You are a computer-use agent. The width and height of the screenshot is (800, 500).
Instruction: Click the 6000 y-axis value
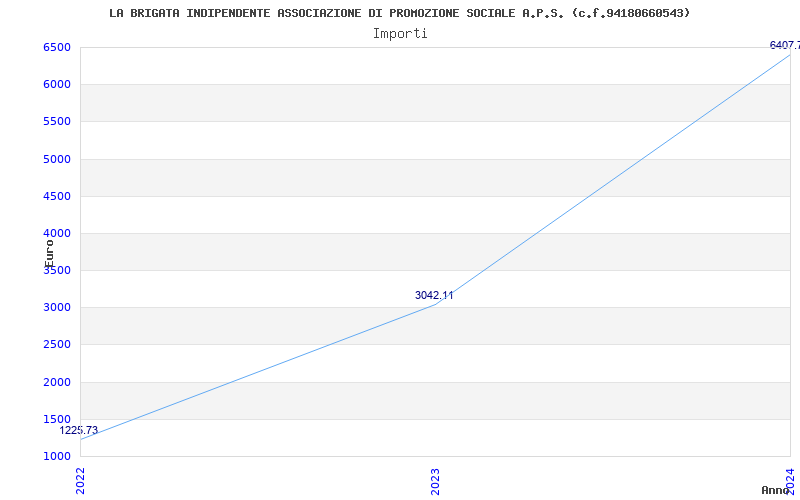tap(57, 85)
